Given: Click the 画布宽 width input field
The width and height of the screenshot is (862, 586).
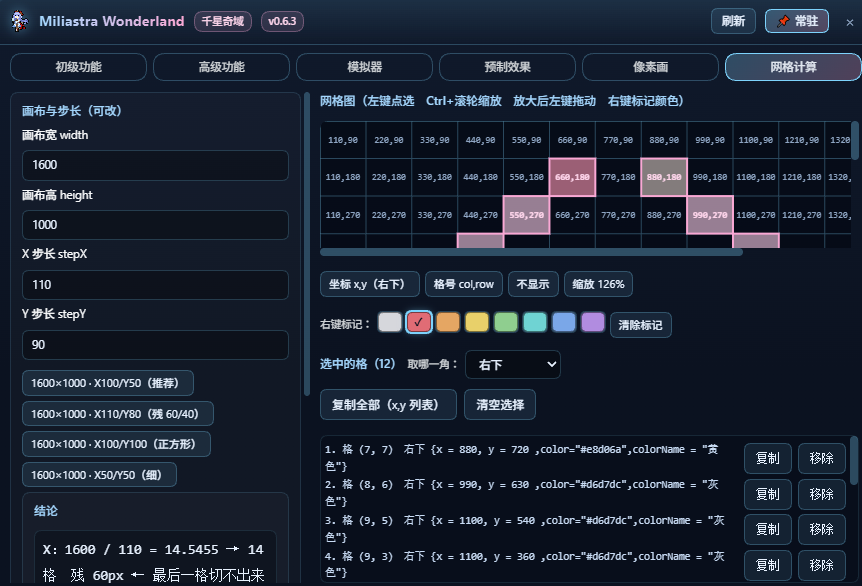Looking at the screenshot, I should click(155, 165).
